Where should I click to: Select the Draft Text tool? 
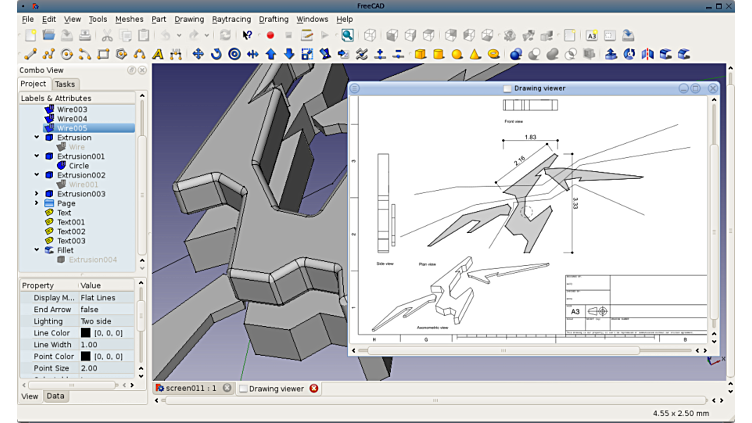click(158, 54)
